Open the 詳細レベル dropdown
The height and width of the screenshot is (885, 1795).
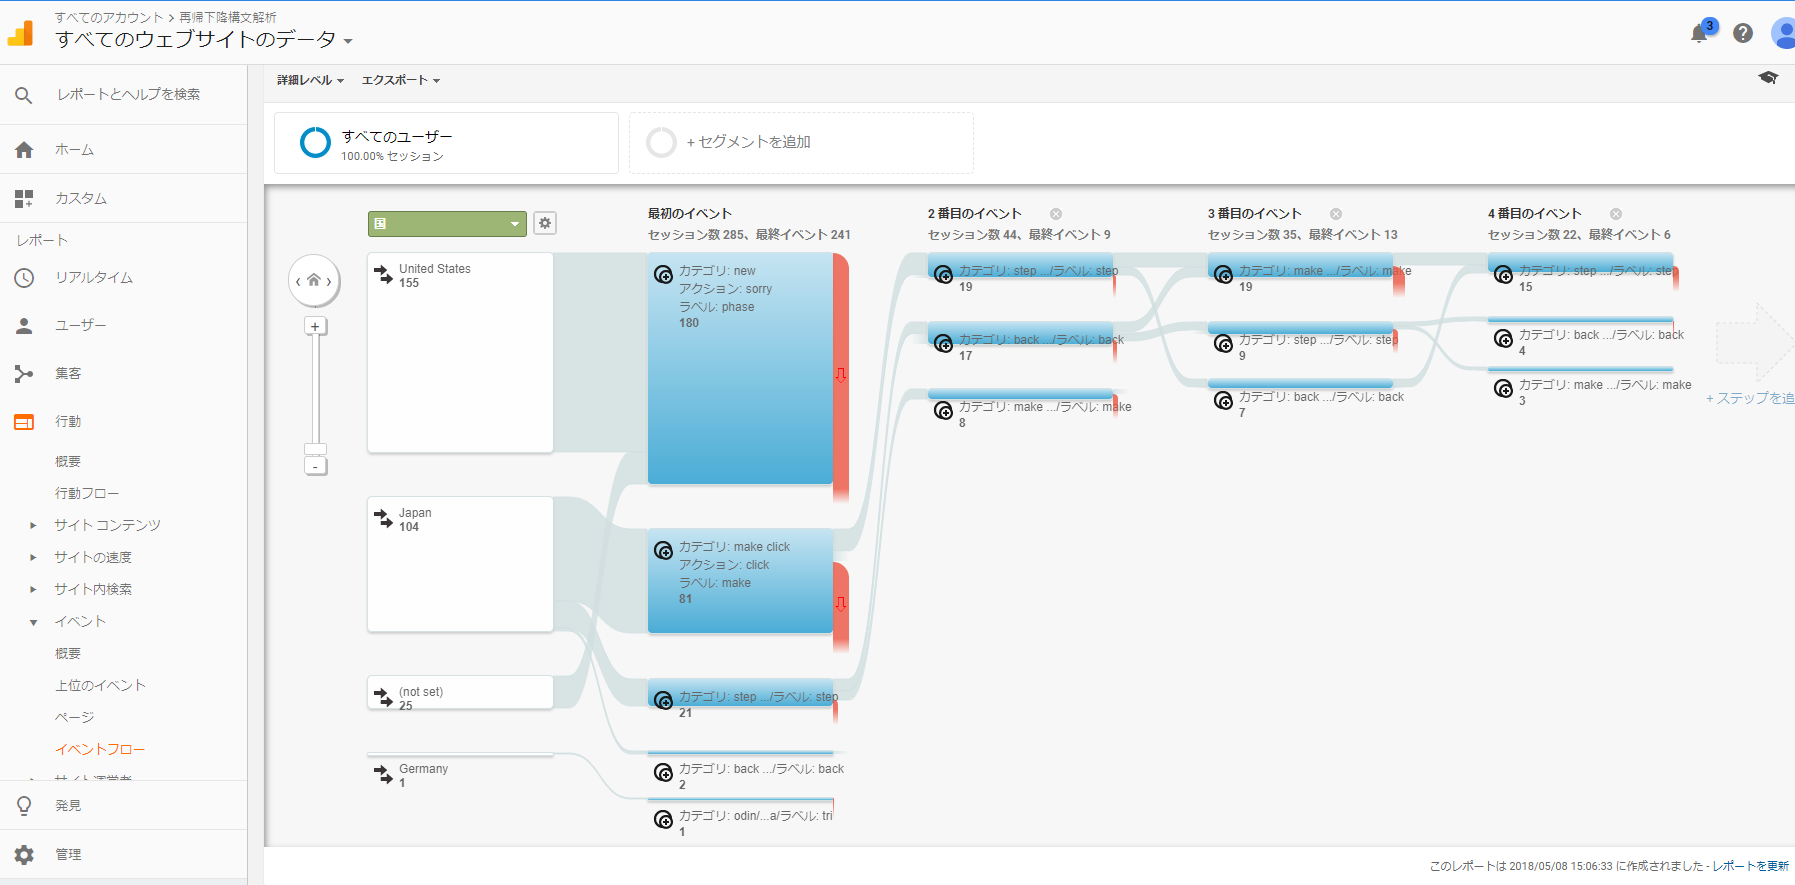point(310,80)
